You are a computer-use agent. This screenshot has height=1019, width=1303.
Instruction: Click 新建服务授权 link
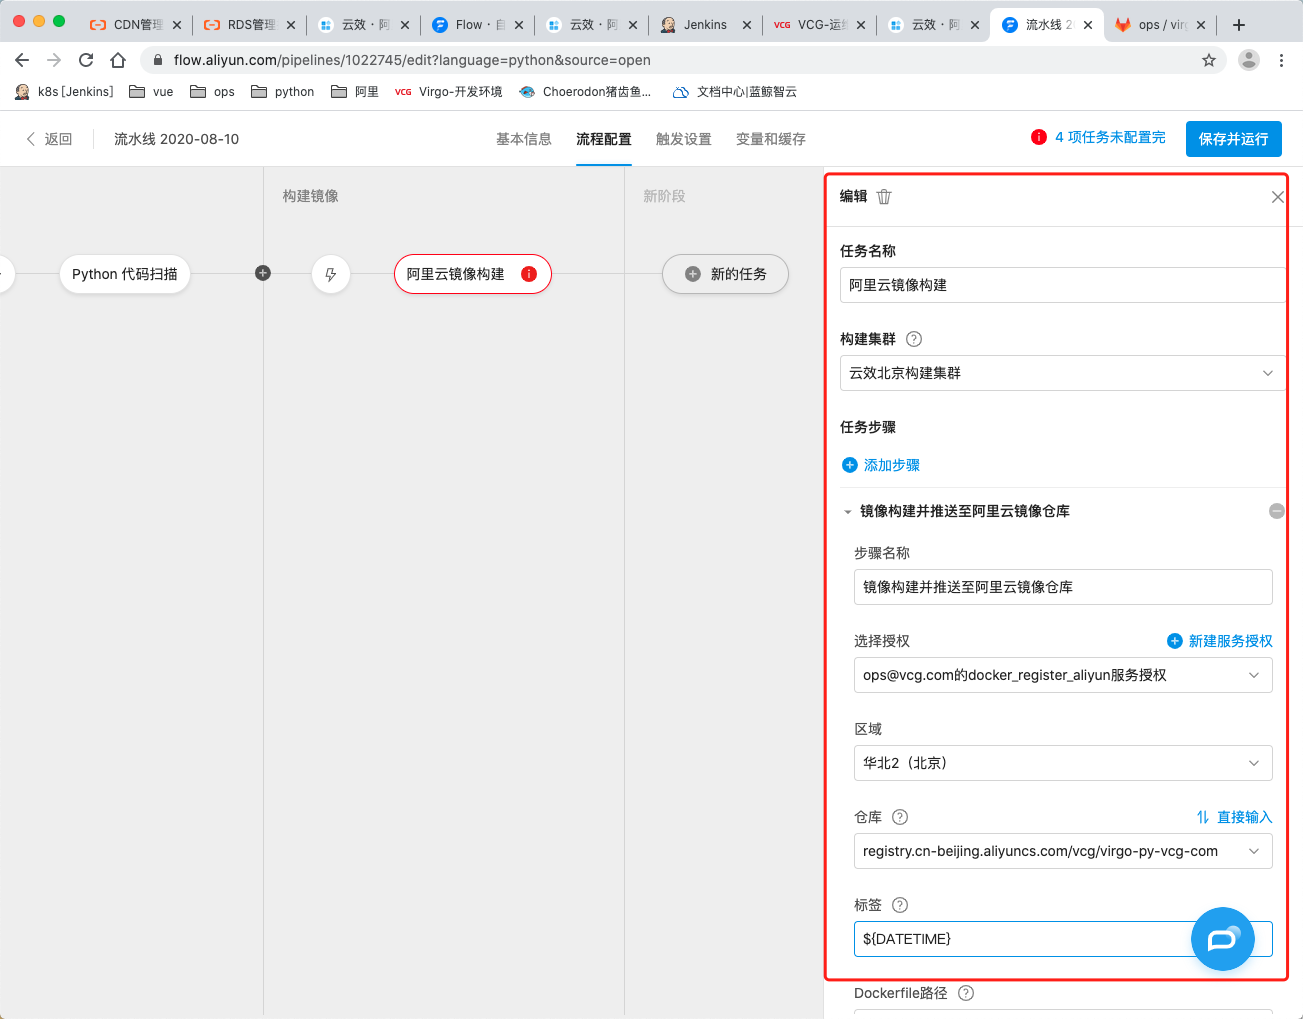point(1220,641)
